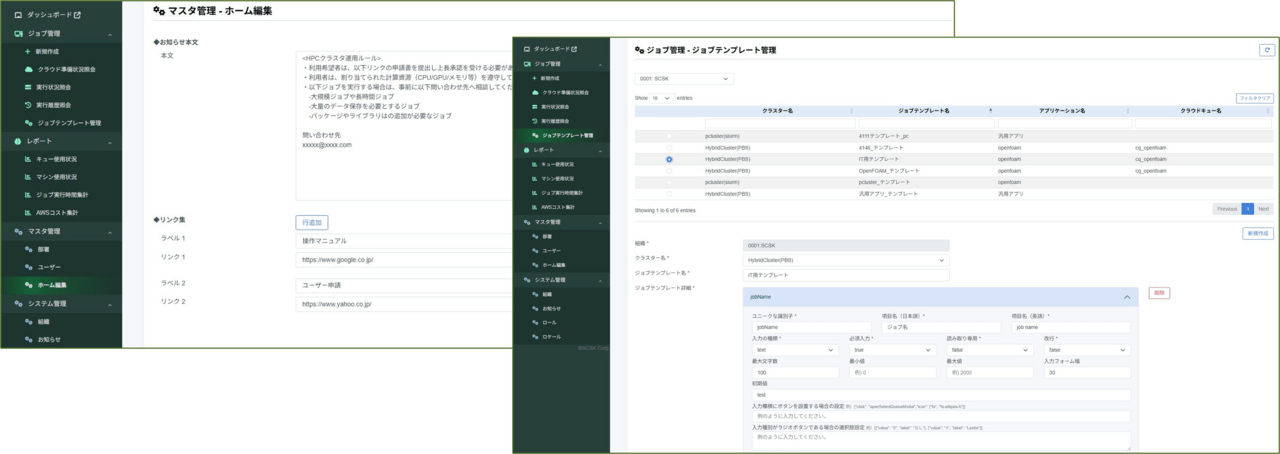
Task: Select radio button for OpenFOAM_テンプレート row
Action: pos(669,171)
